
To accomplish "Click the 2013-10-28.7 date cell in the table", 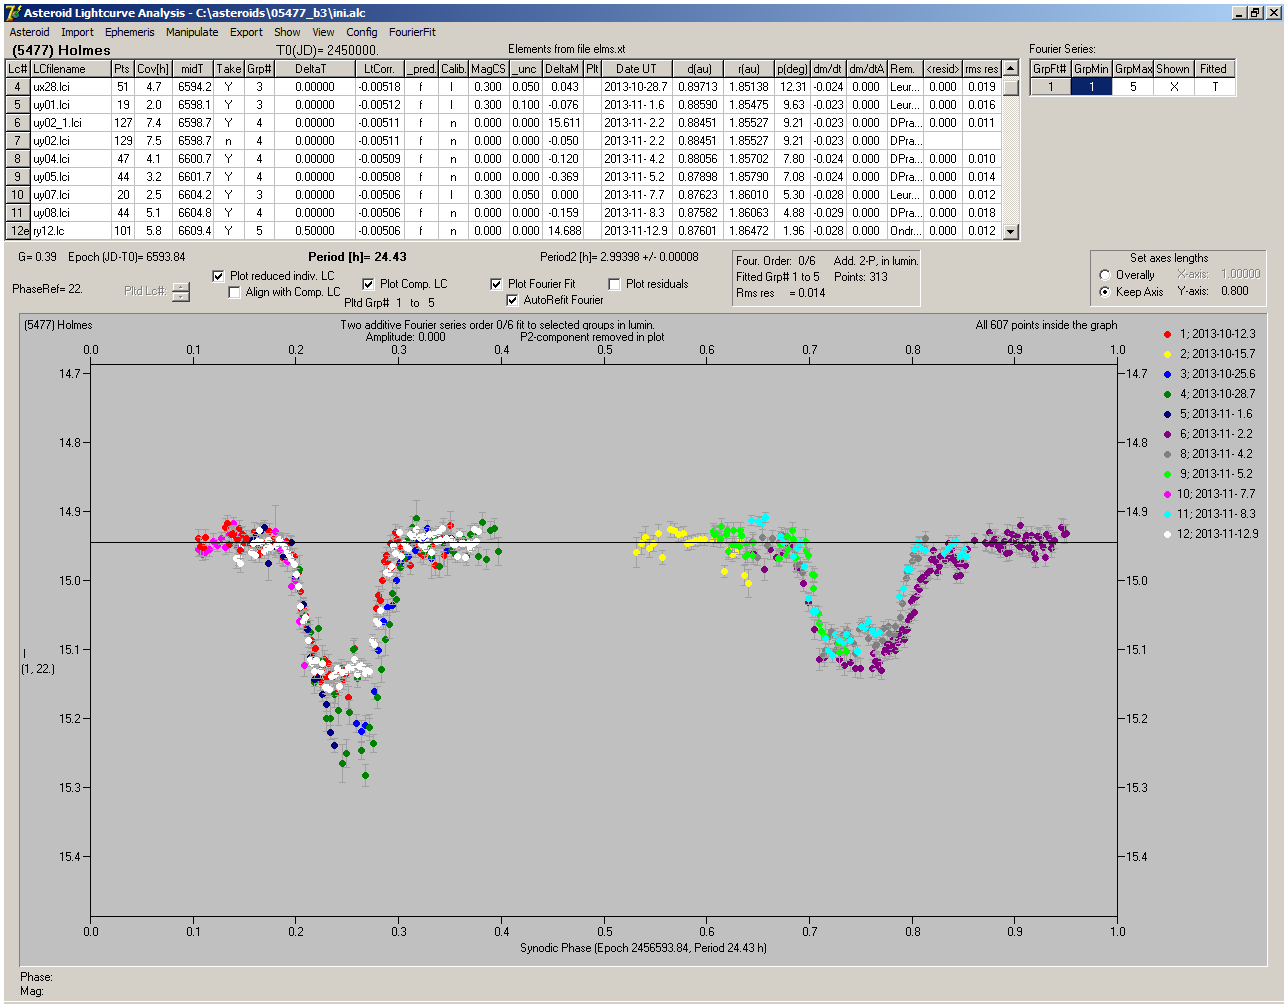I will click(x=636, y=87).
